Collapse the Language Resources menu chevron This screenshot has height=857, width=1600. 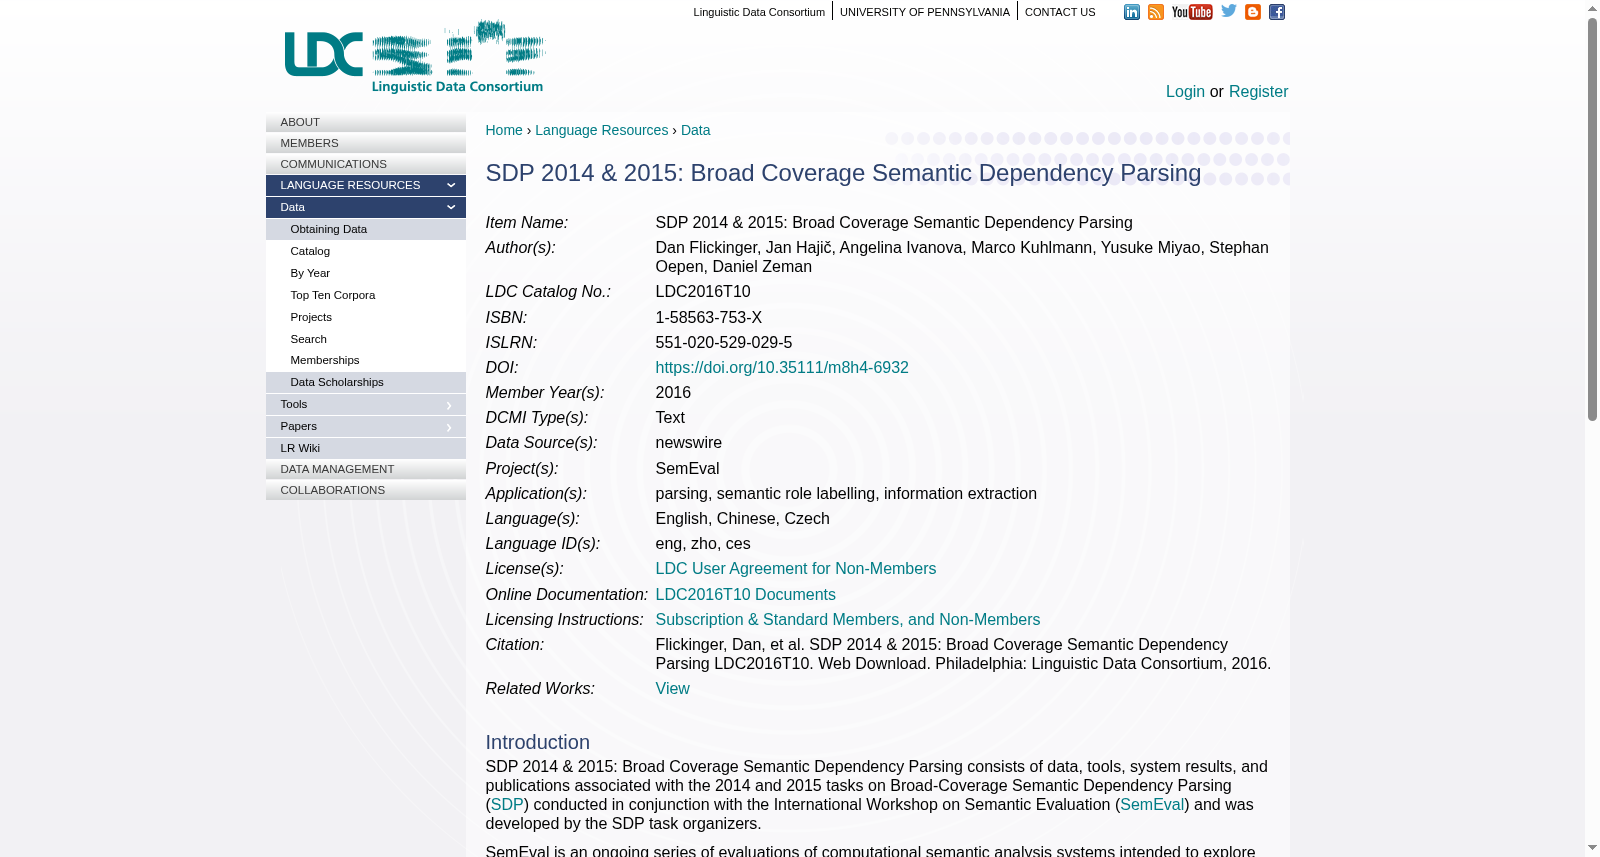point(451,185)
